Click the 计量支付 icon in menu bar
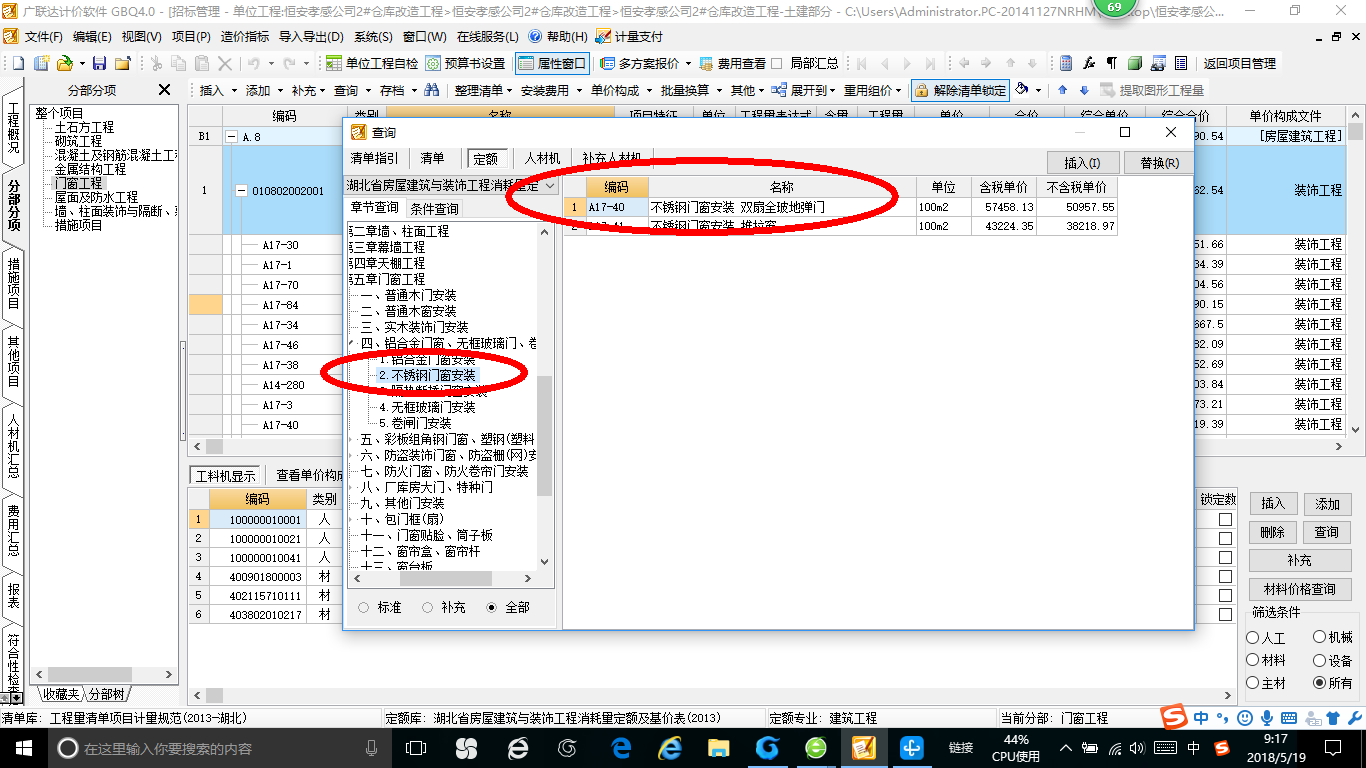Image resolution: width=1366 pixels, height=768 pixels. pyautogui.click(x=603, y=36)
